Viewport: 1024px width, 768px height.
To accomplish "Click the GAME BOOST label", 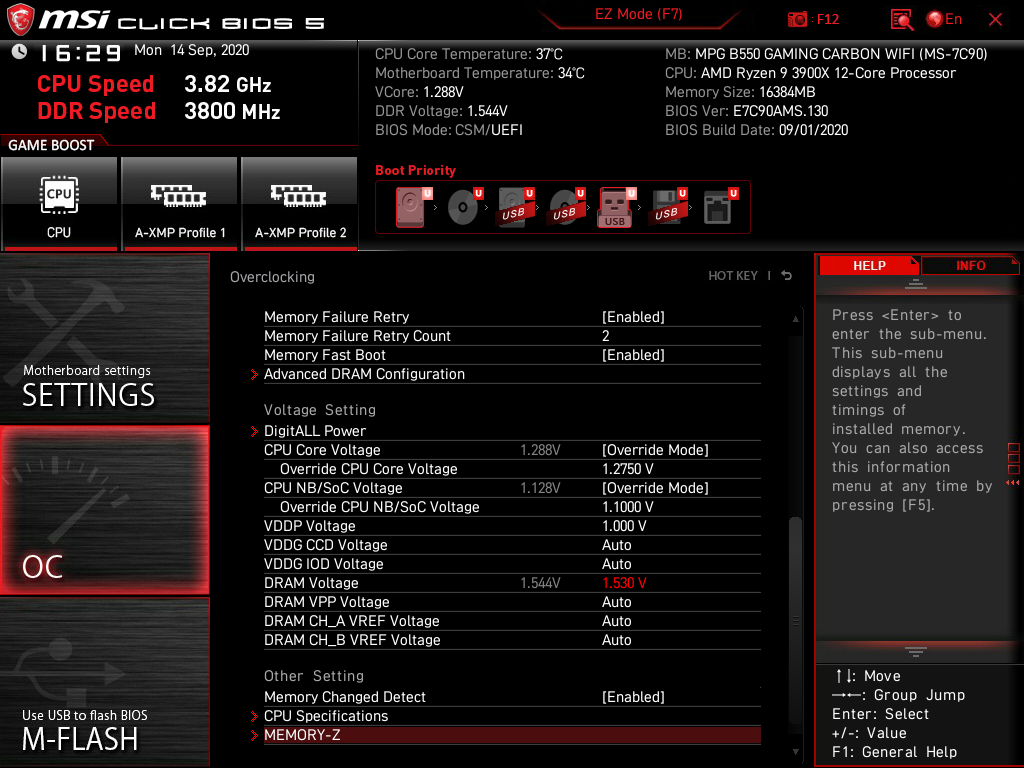I will click(x=51, y=145).
